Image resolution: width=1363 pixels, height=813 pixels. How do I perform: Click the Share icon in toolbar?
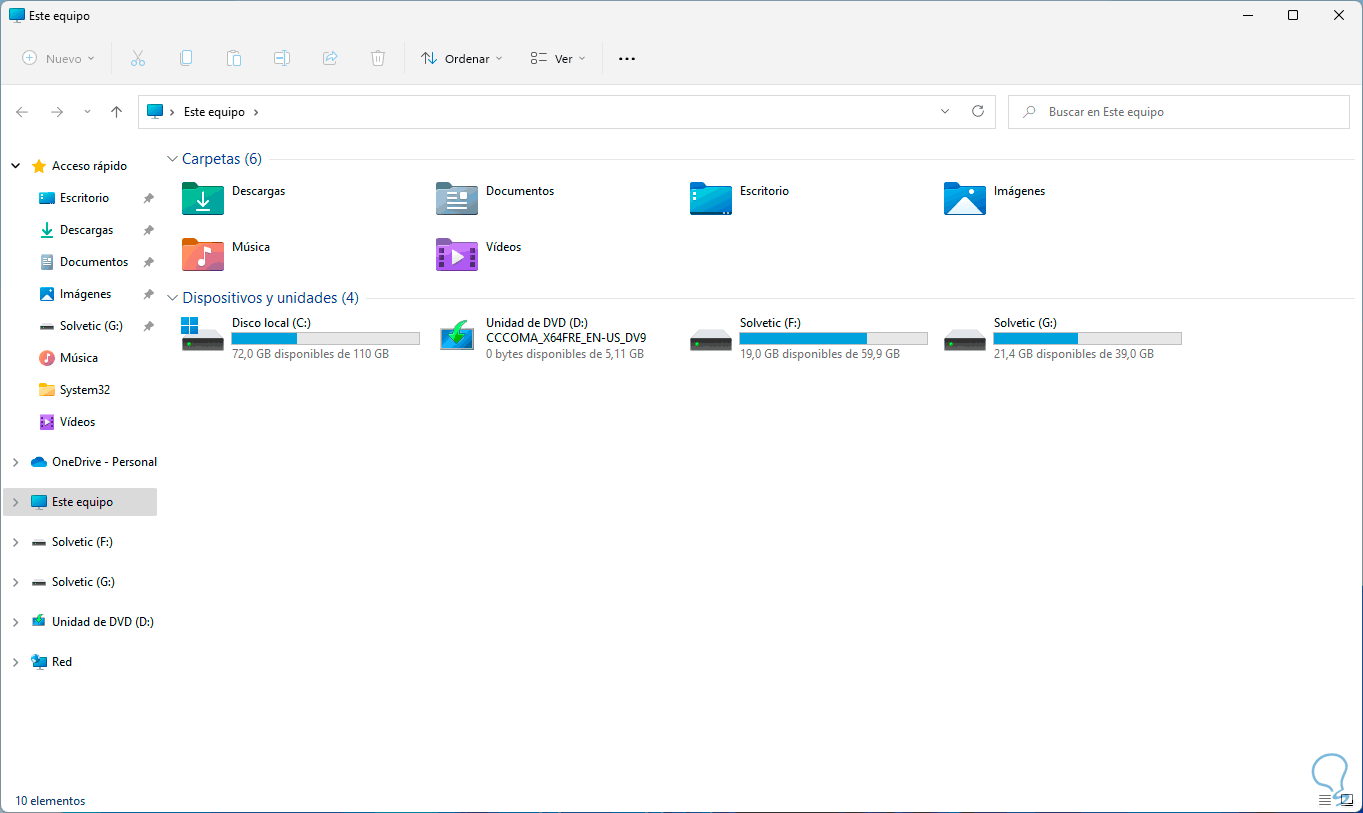[x=330, y=59]
